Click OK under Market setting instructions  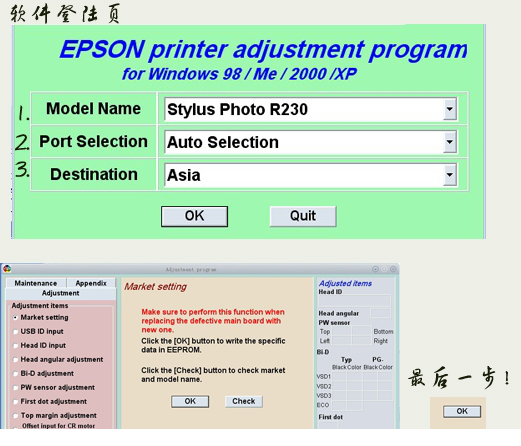click(x=190, y=401)
